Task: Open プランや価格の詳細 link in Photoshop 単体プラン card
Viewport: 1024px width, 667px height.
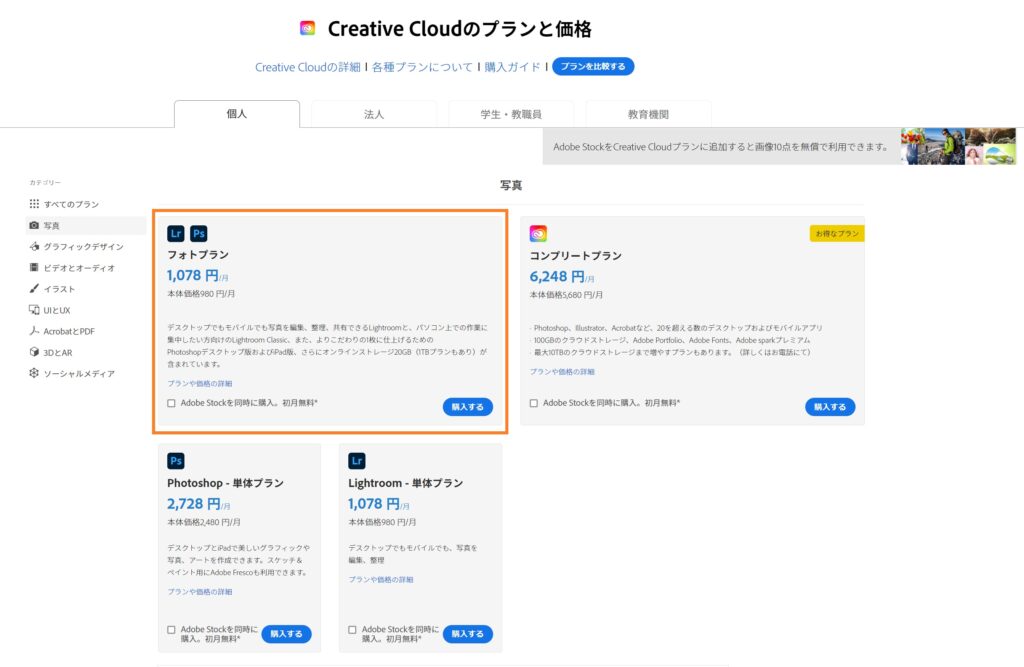Action: click(x=200, y=592)
